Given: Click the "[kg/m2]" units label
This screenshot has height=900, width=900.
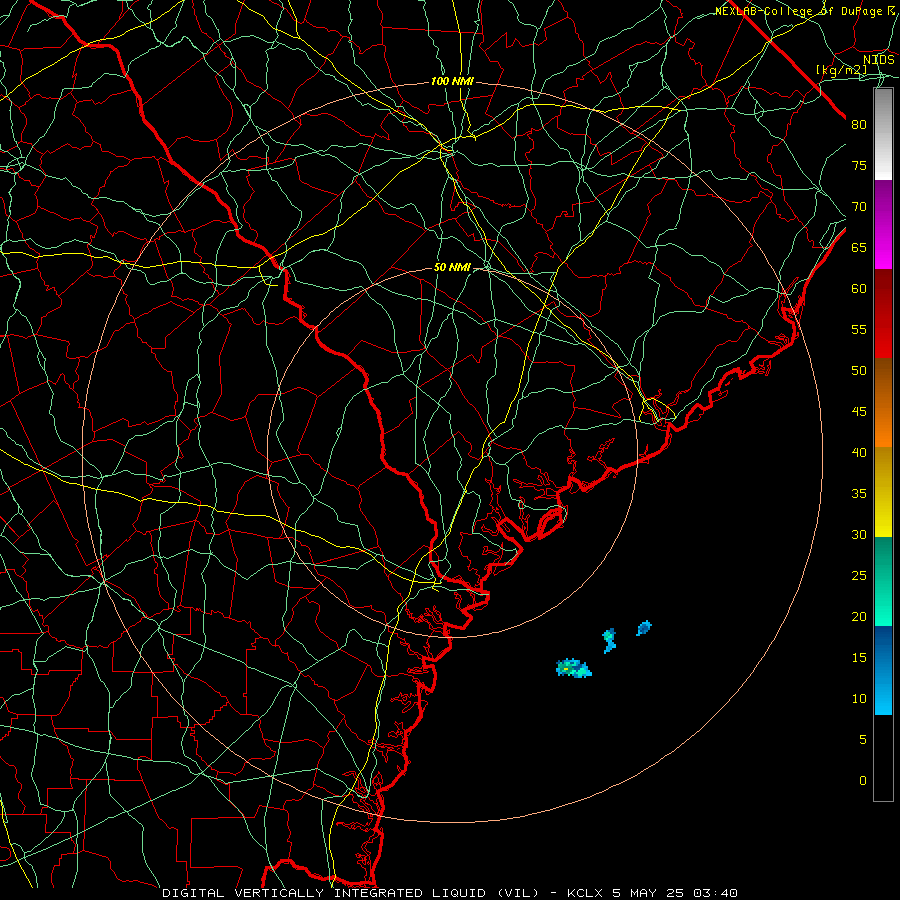Looking at the screenshot, I should tap(842, 70).
